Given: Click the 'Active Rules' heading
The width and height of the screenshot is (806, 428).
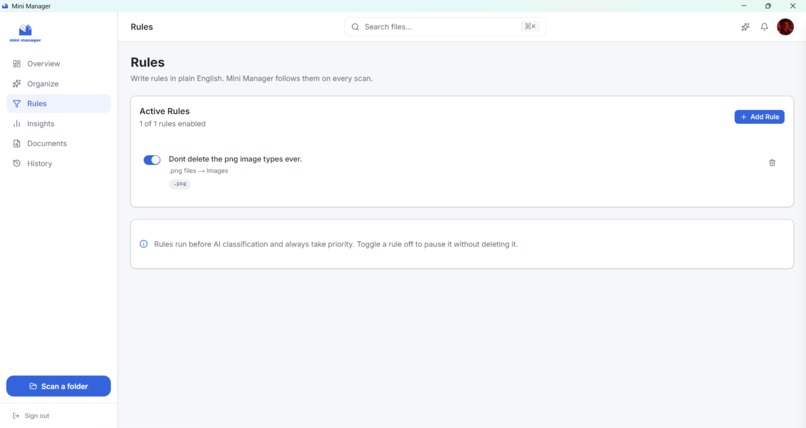Looking at the screenshot, I should [164, 111].
